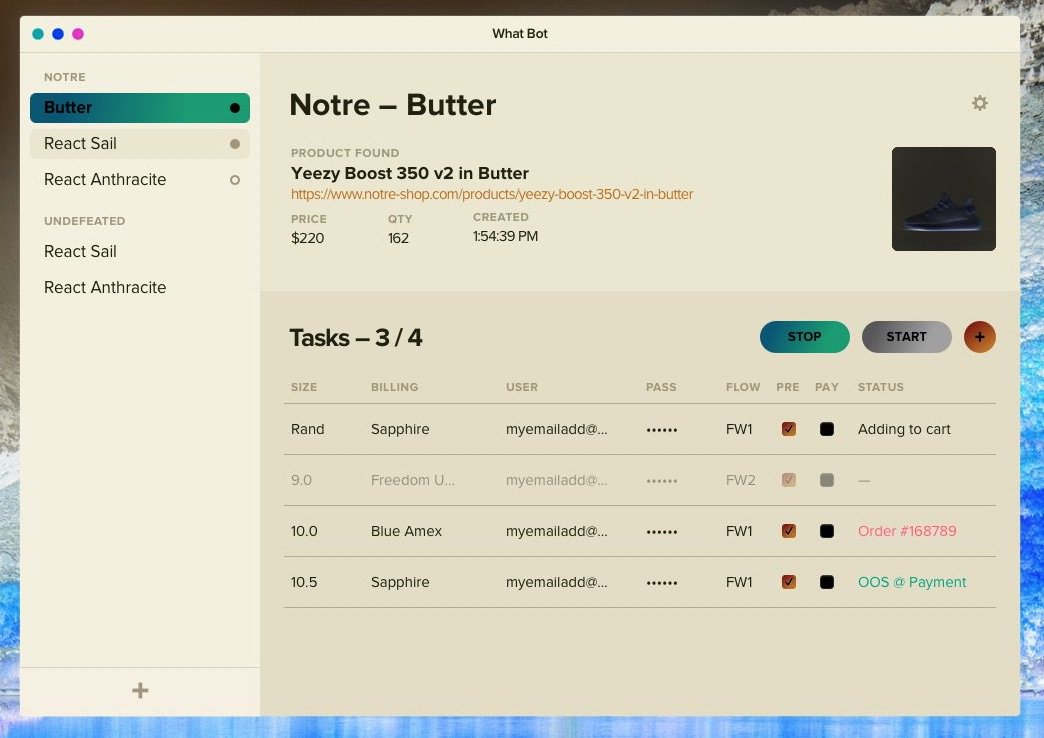Toggle PRE checkbox in 9.0 Freedom row
The image size is (1044, 738).
pos(788,480)
